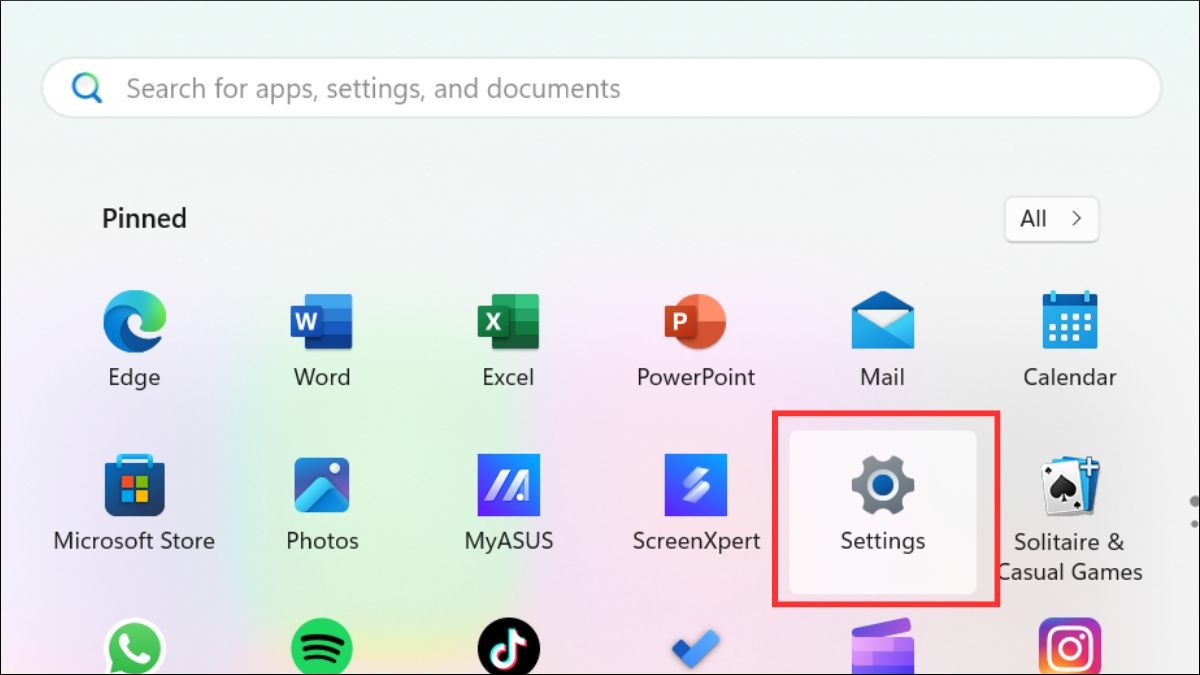
Task: Launch the Instagram app
Action: pos(1069,648)
